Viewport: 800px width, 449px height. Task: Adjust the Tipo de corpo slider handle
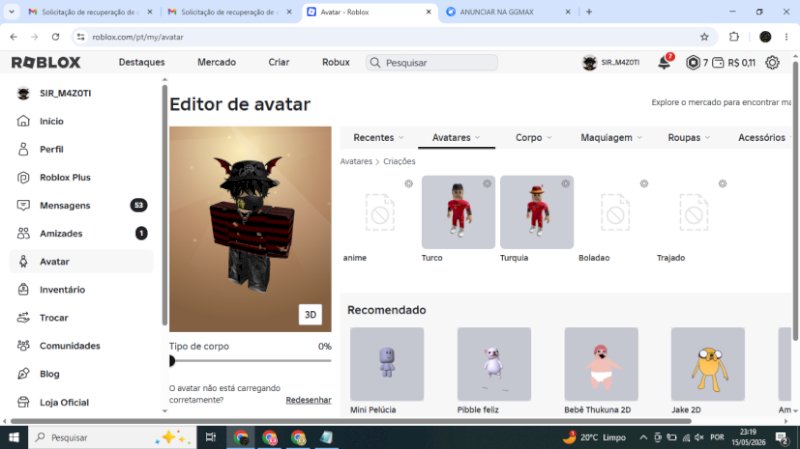[x=172, y=361]
